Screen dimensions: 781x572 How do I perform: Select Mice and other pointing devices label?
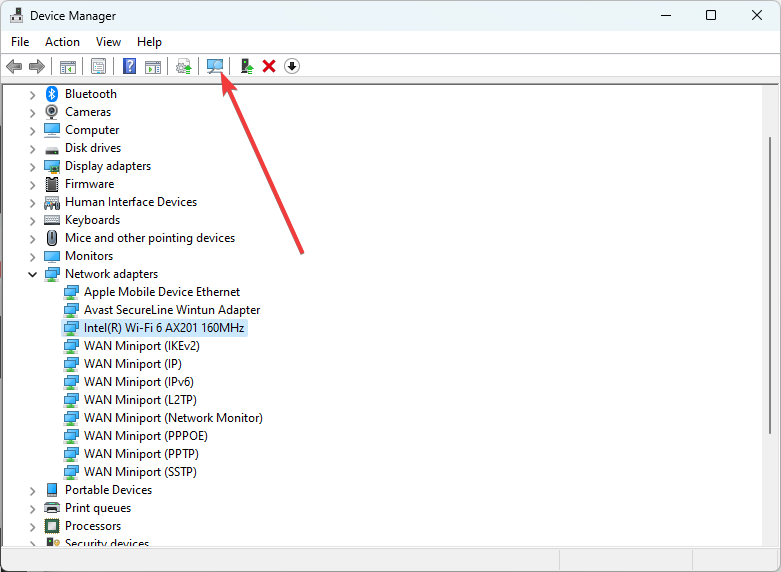[x=150, y=238]
